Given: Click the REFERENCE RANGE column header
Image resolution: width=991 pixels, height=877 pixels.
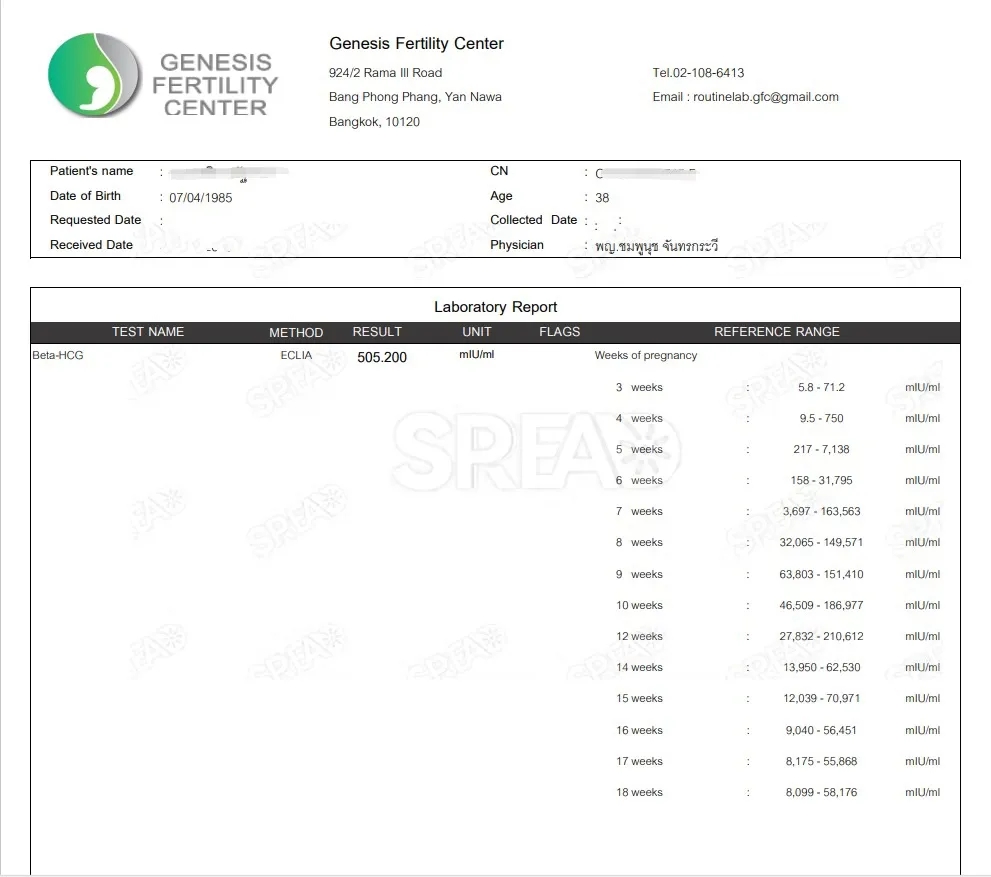Looking at the screenshot, I should pos(776,332).
